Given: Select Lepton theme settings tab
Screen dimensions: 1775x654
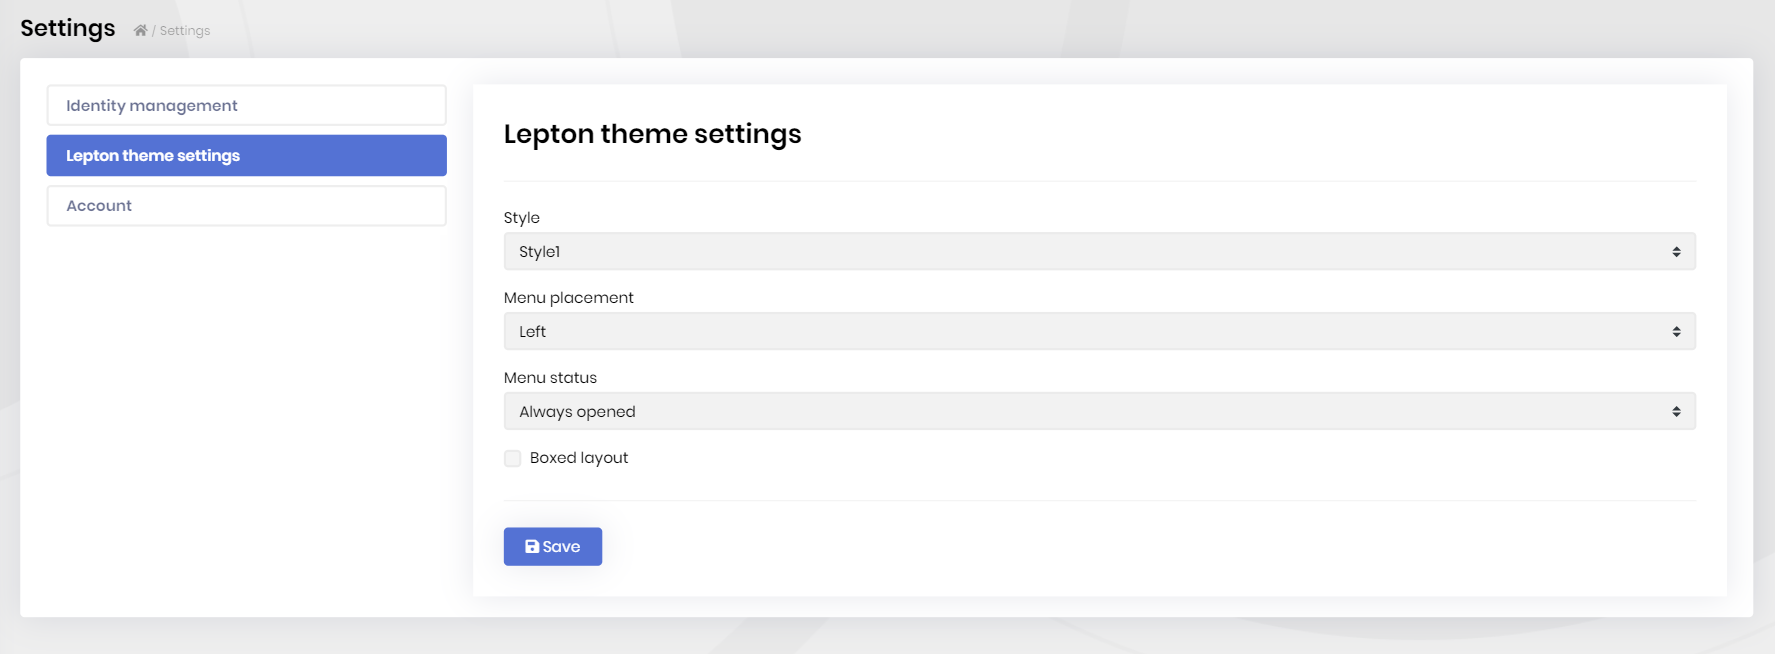Looking at the screenshot, I should point(246,155).
